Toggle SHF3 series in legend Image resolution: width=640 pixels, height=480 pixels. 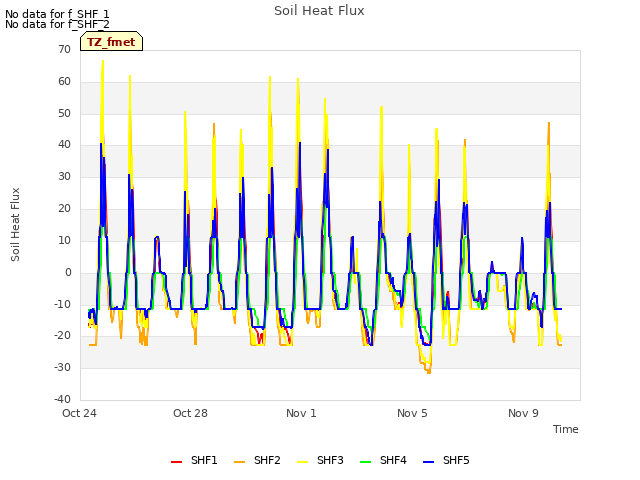pos(320,460)
